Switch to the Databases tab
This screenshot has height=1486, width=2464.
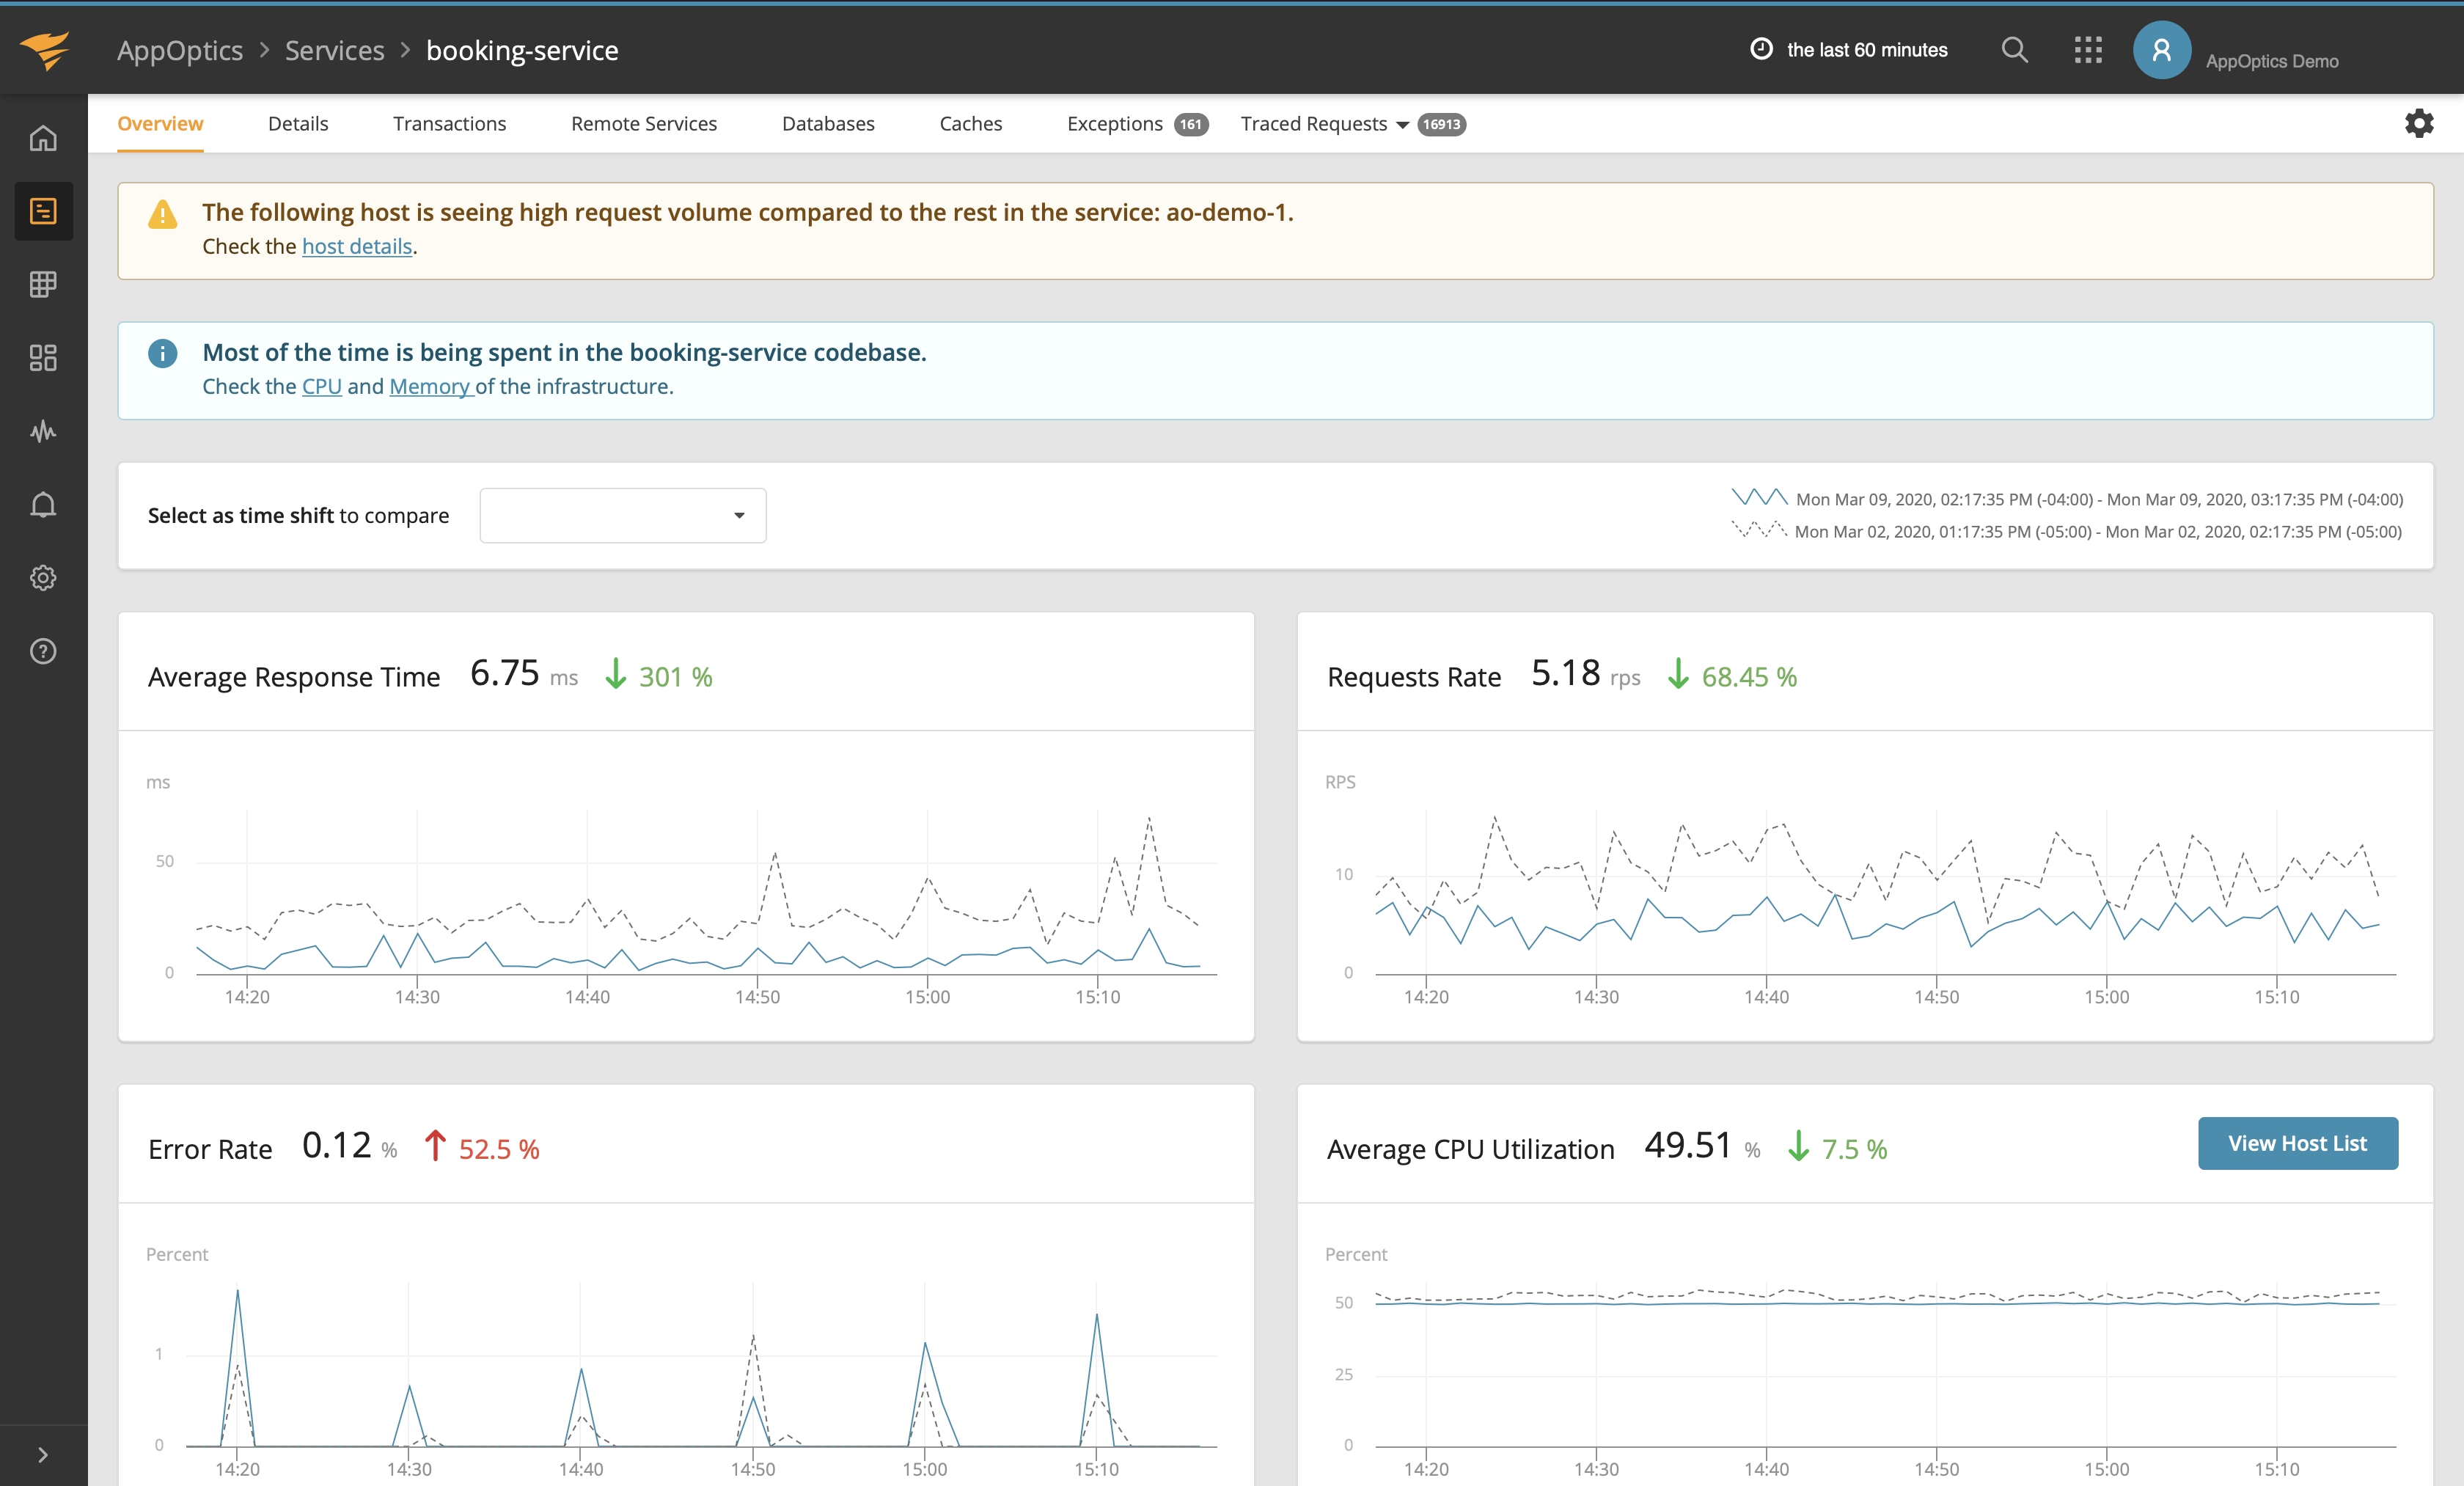[828, 123]
